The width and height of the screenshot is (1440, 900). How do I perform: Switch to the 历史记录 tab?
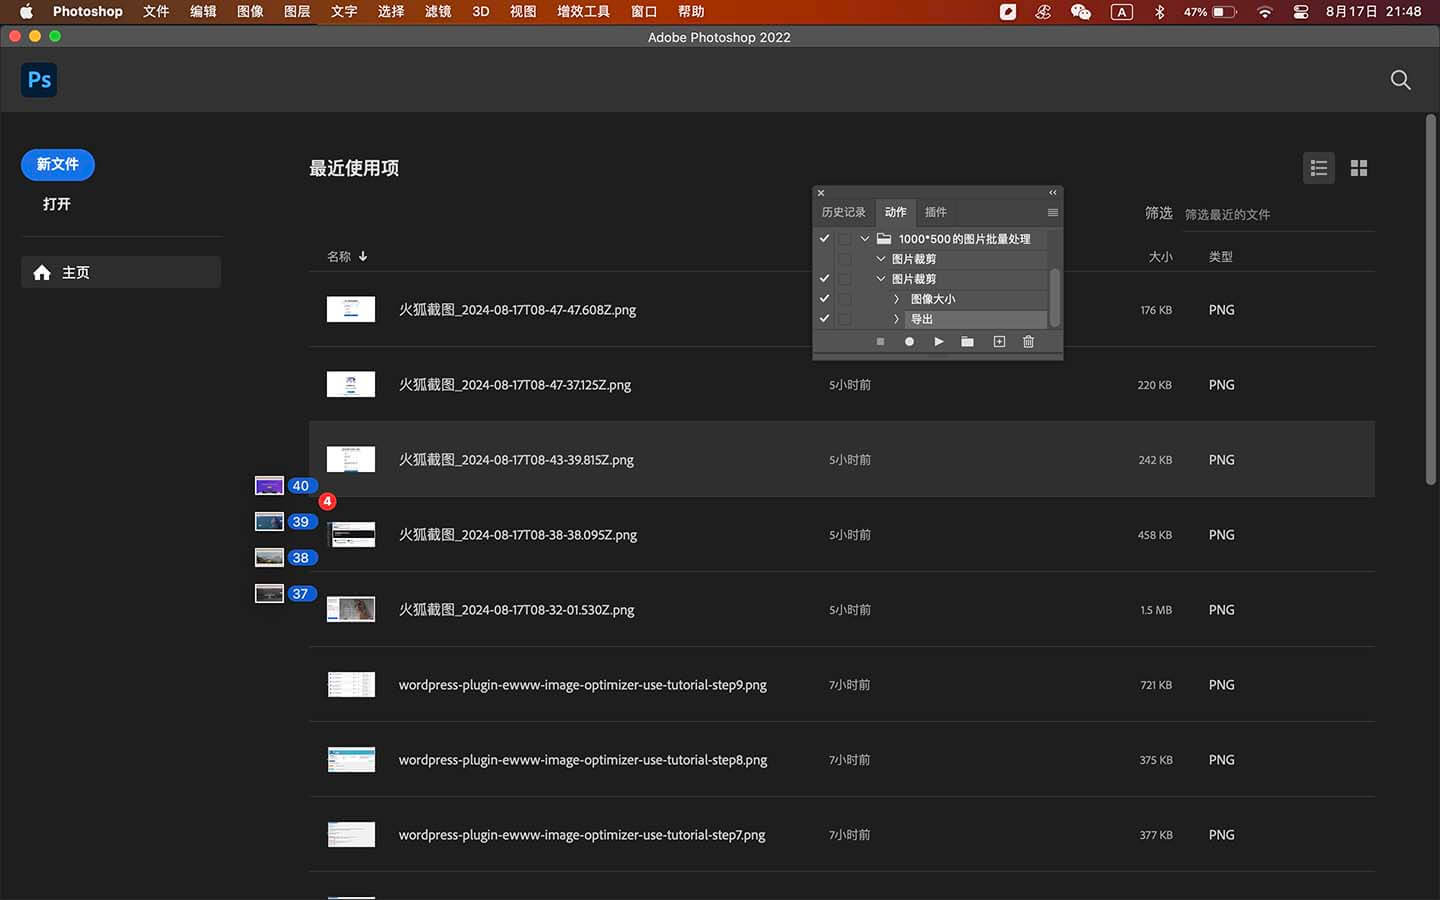843,212
